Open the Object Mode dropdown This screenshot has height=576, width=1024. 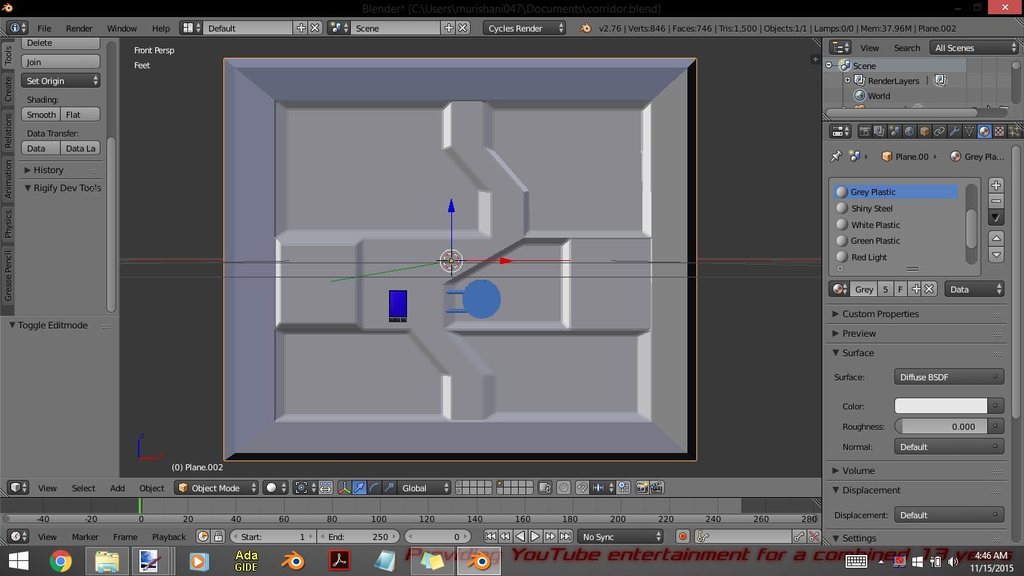click(x=215, y=488)
